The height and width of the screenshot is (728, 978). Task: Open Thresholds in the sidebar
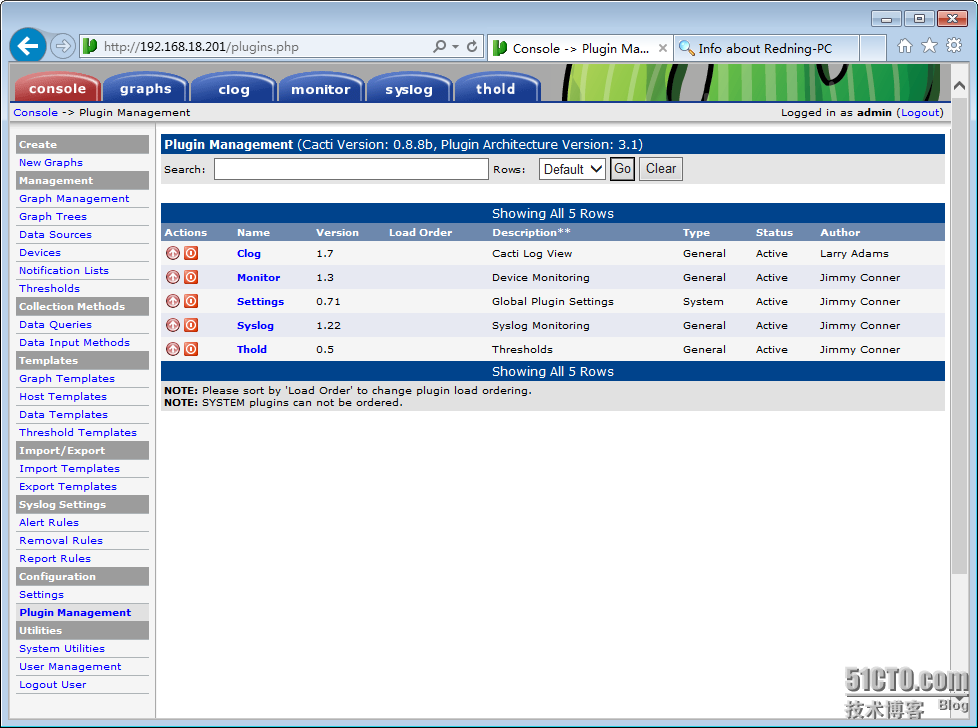pyautogui.click(x=49, y=288)
